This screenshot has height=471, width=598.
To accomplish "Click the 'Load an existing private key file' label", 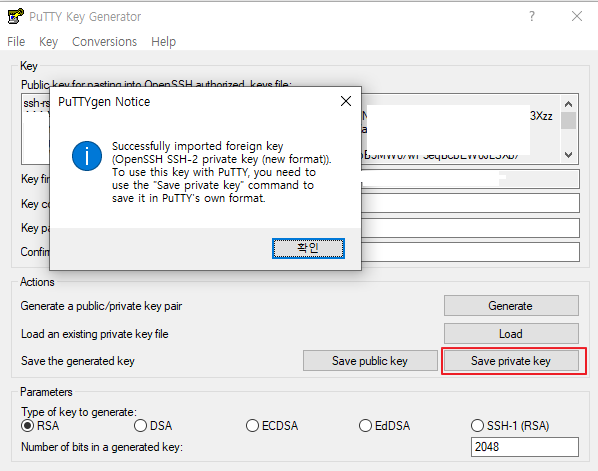I will tap(95, 334).
